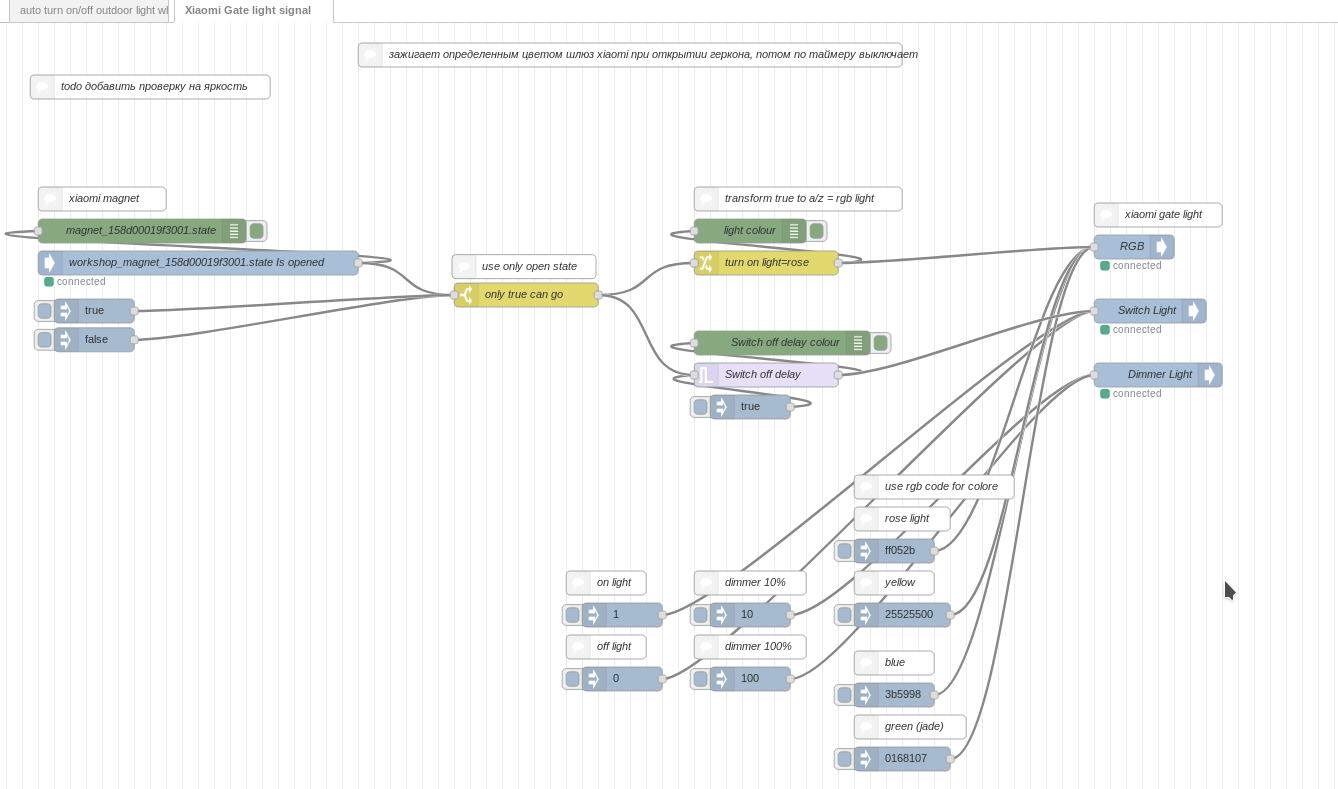Viewport: 1338px width, 789px height.
Task: Select the magnet debug node list icon
Action: (234, 231)
